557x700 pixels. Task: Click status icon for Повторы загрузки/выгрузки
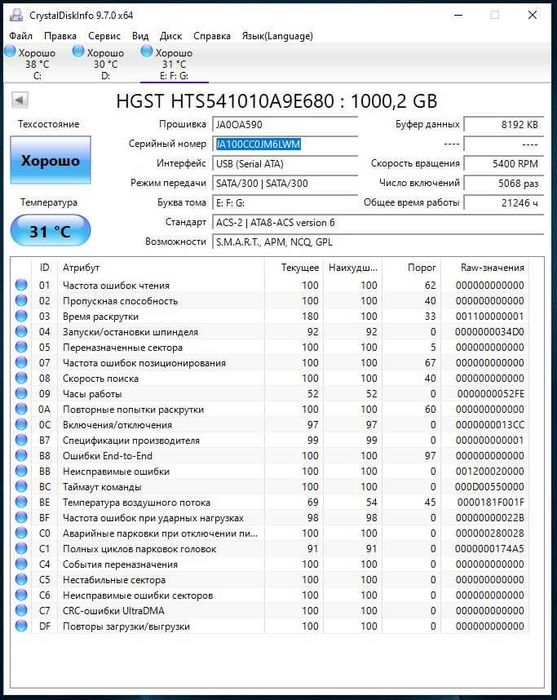tap(21, 626)
